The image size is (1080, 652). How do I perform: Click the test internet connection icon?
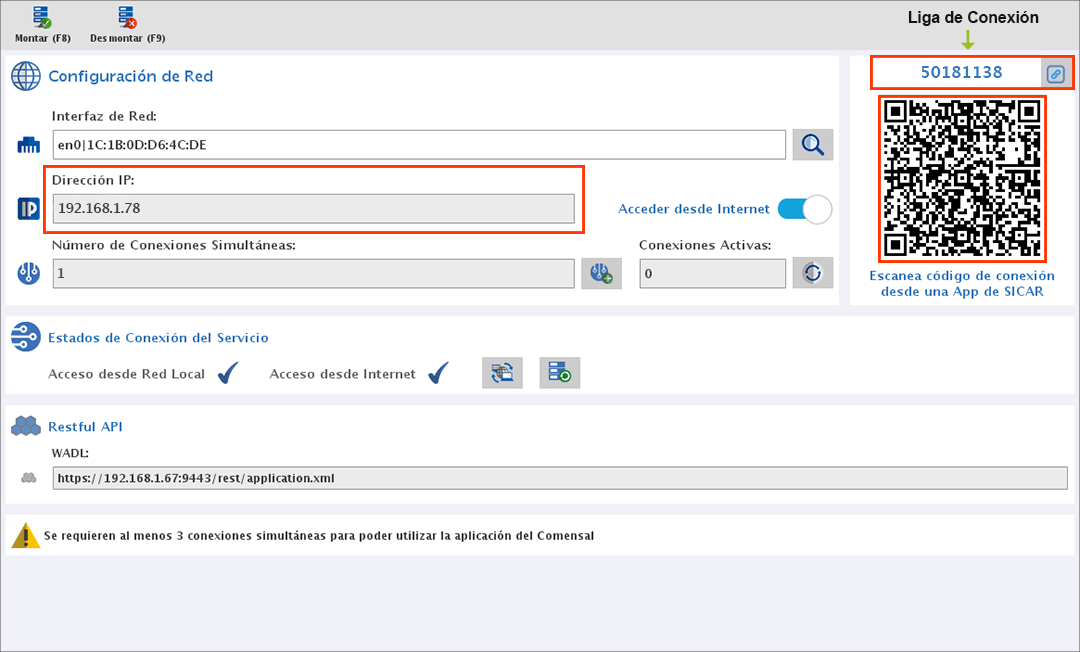502,373
